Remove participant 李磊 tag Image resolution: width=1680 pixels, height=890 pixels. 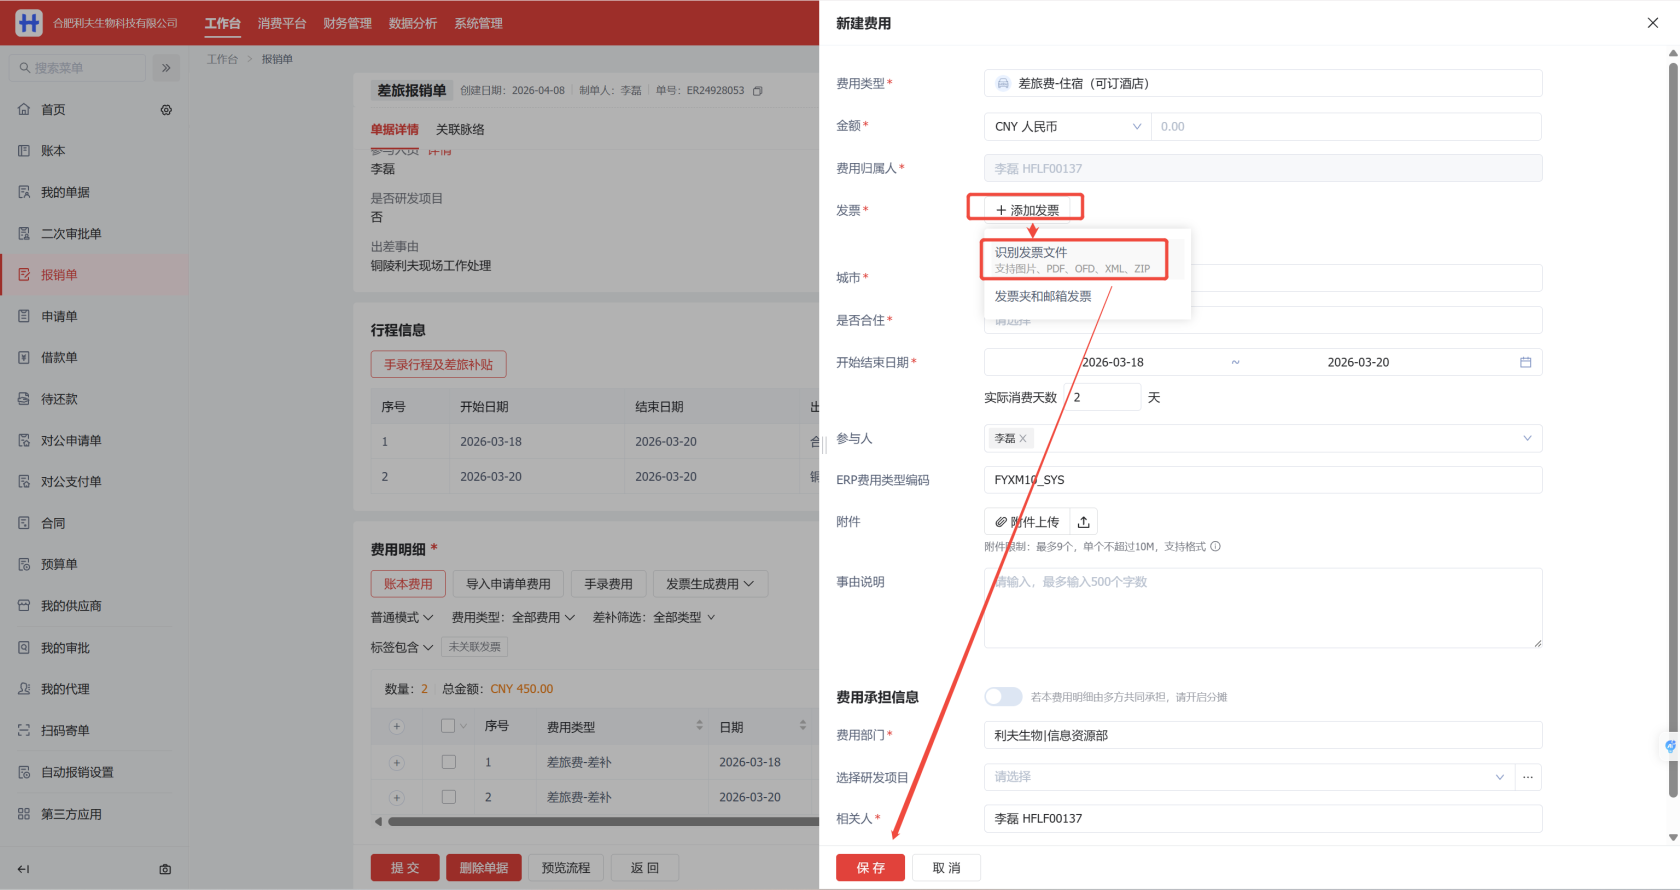point(1023,438)
